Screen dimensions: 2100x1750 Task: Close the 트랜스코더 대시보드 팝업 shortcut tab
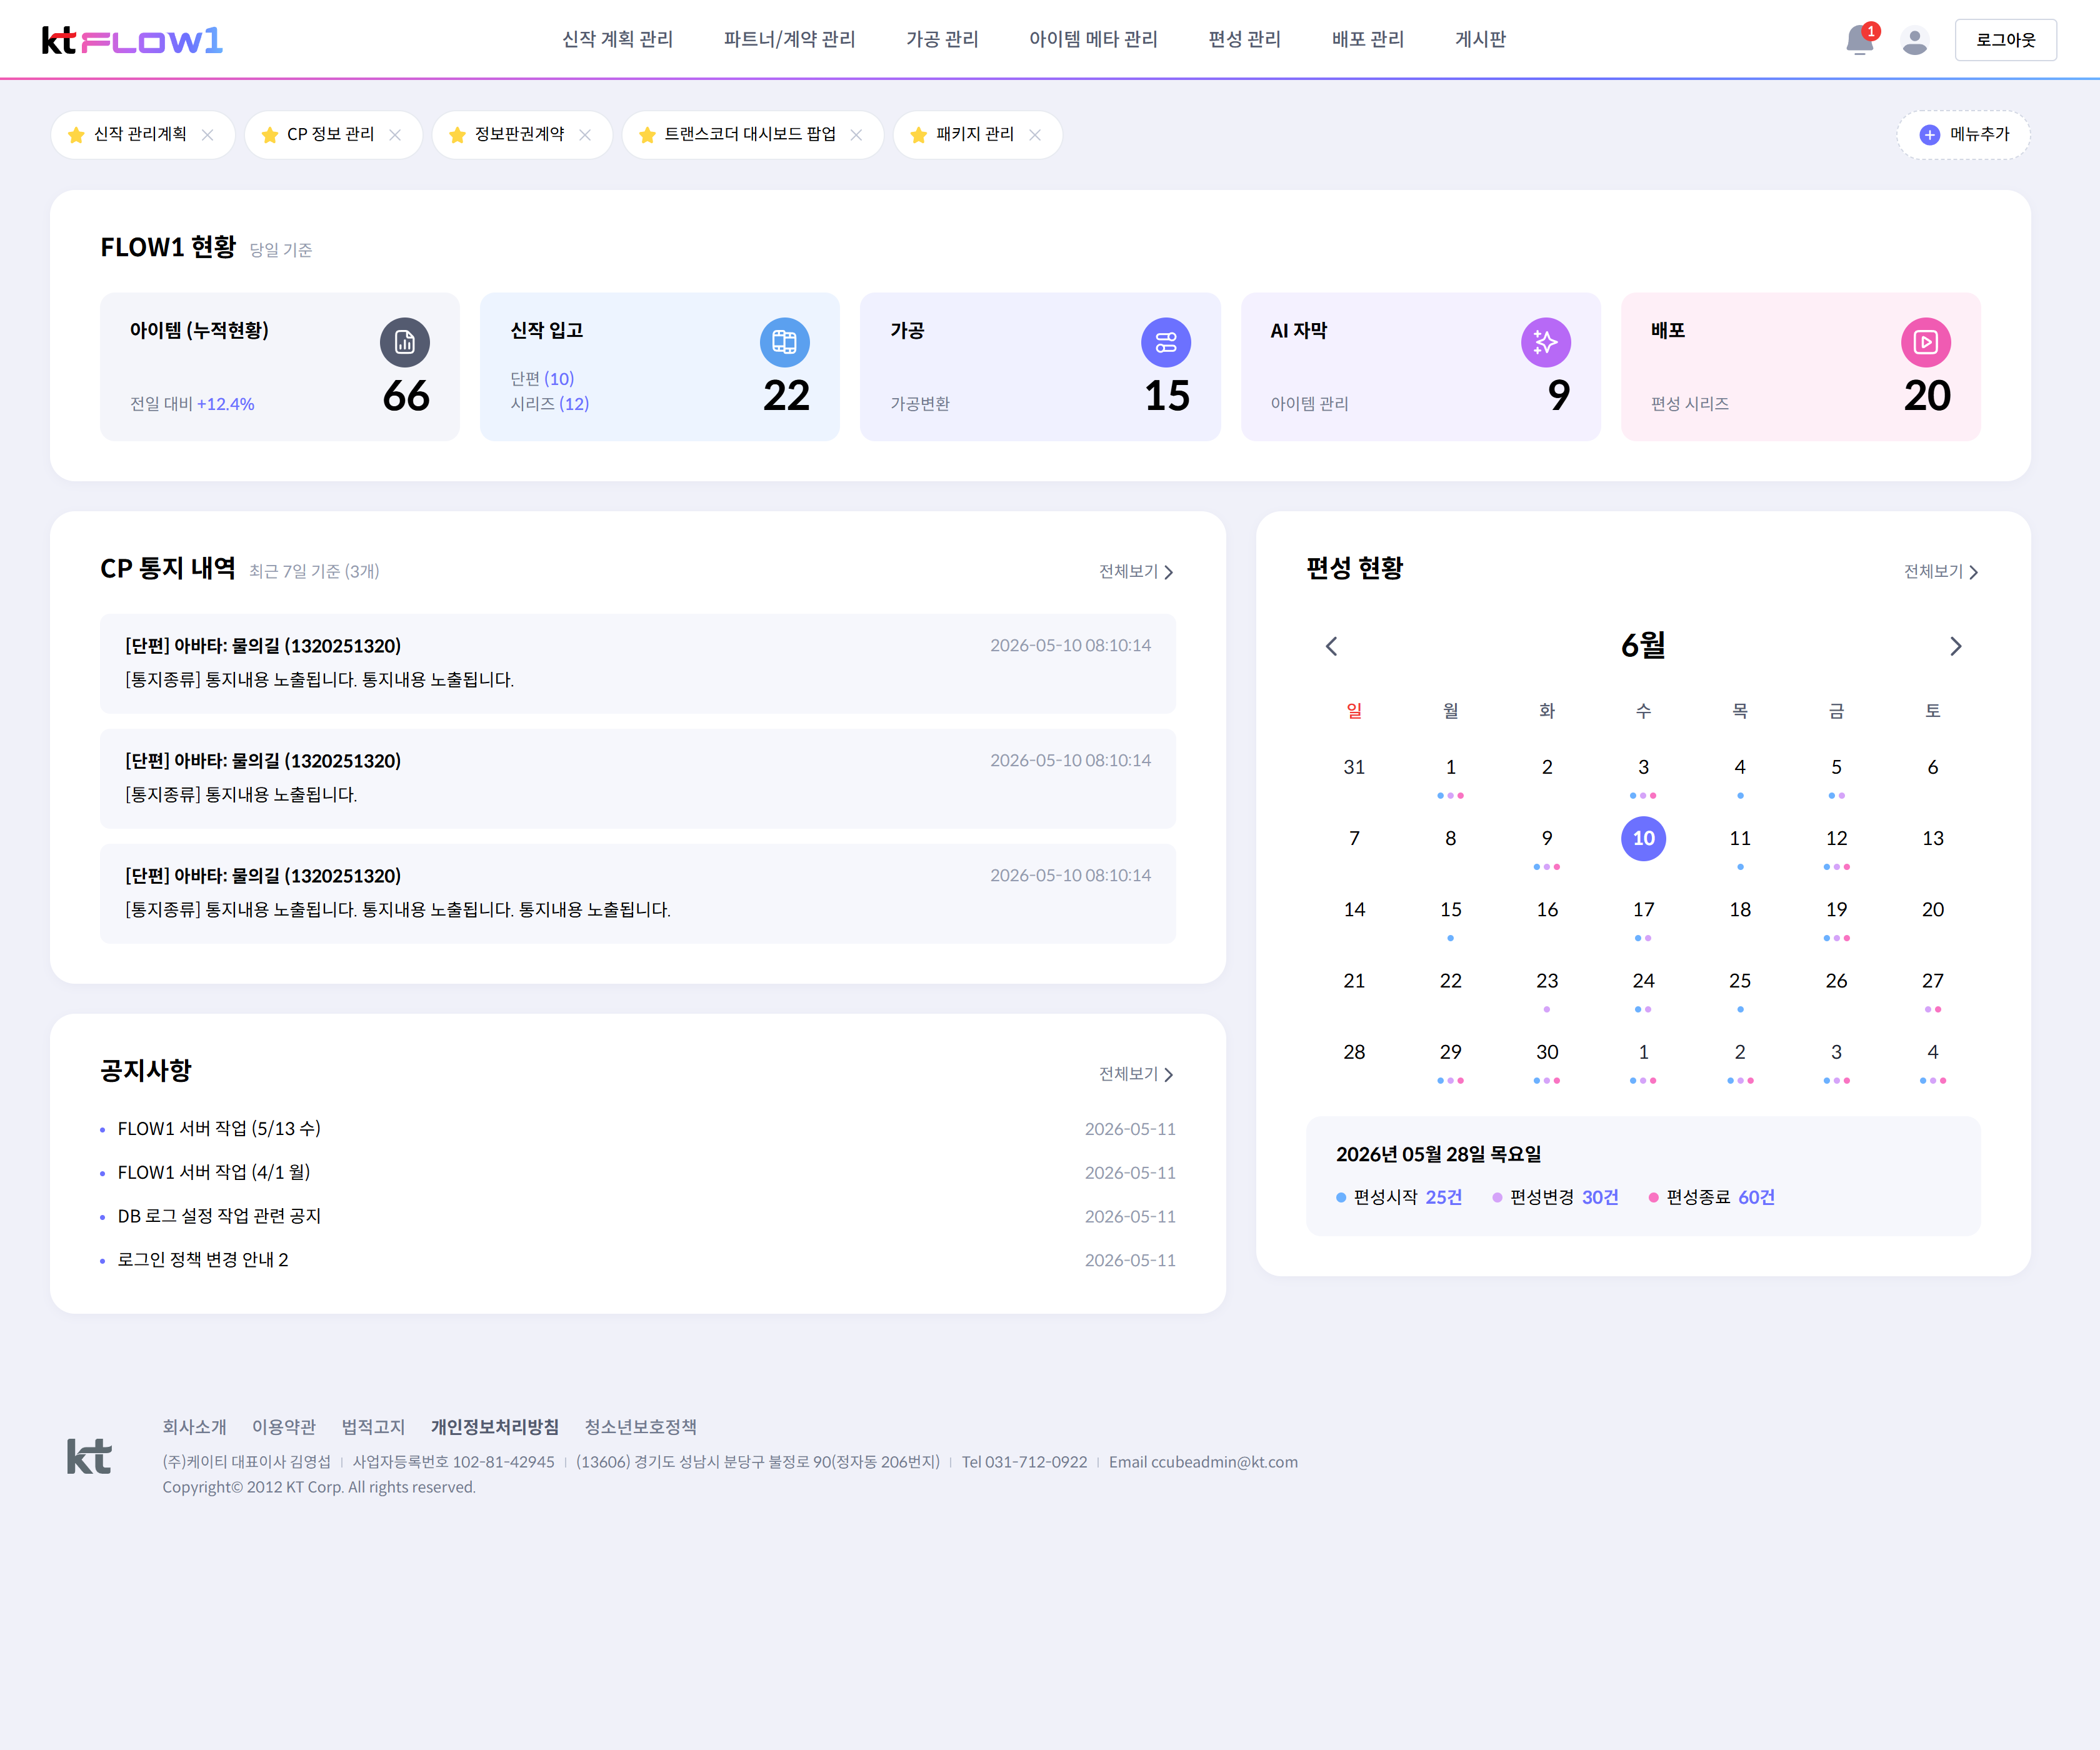click(x=856, y=135)
